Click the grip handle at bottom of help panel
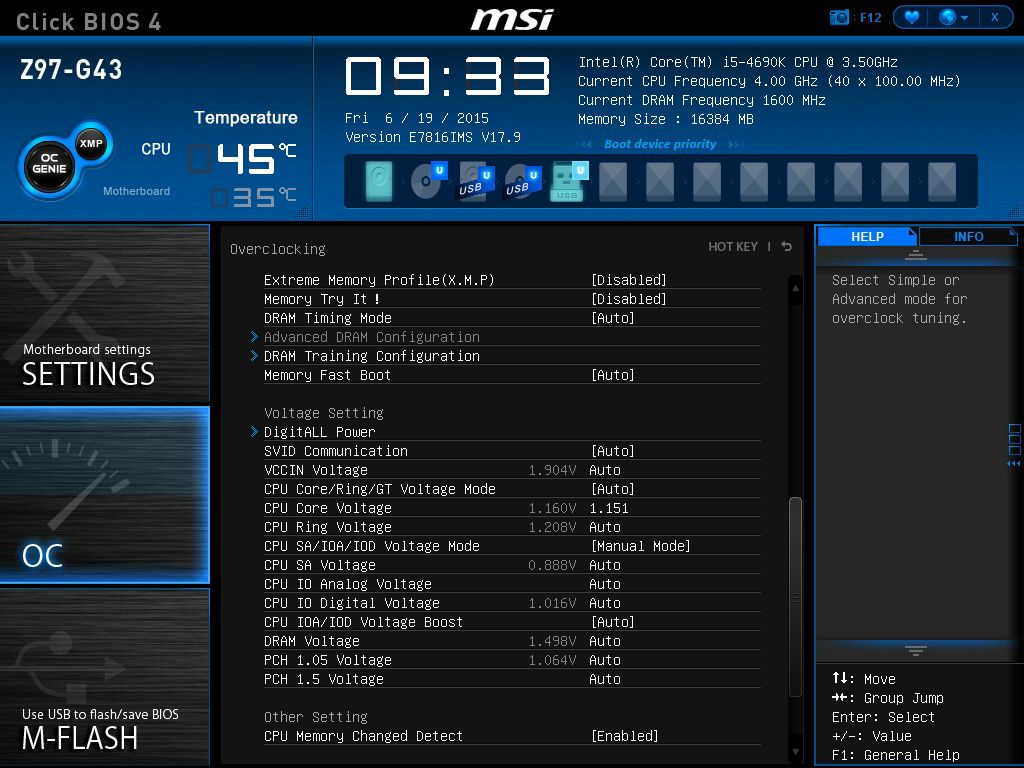The image size is (1024, 768). click(916, 650)
